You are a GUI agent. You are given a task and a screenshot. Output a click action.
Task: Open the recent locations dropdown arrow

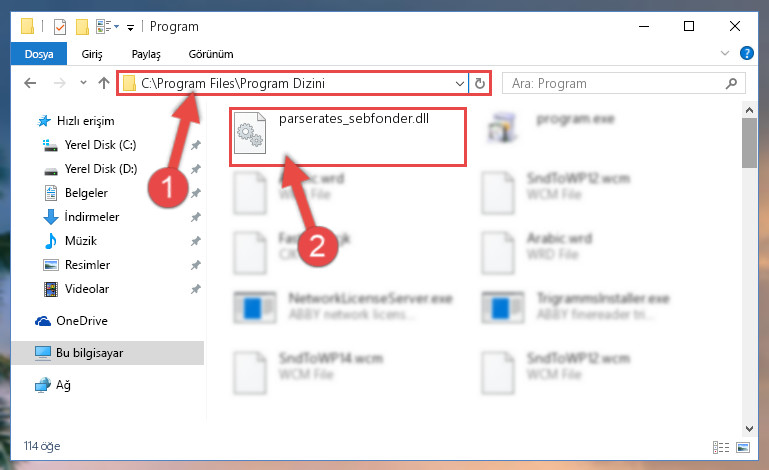(x=83, y=83)
